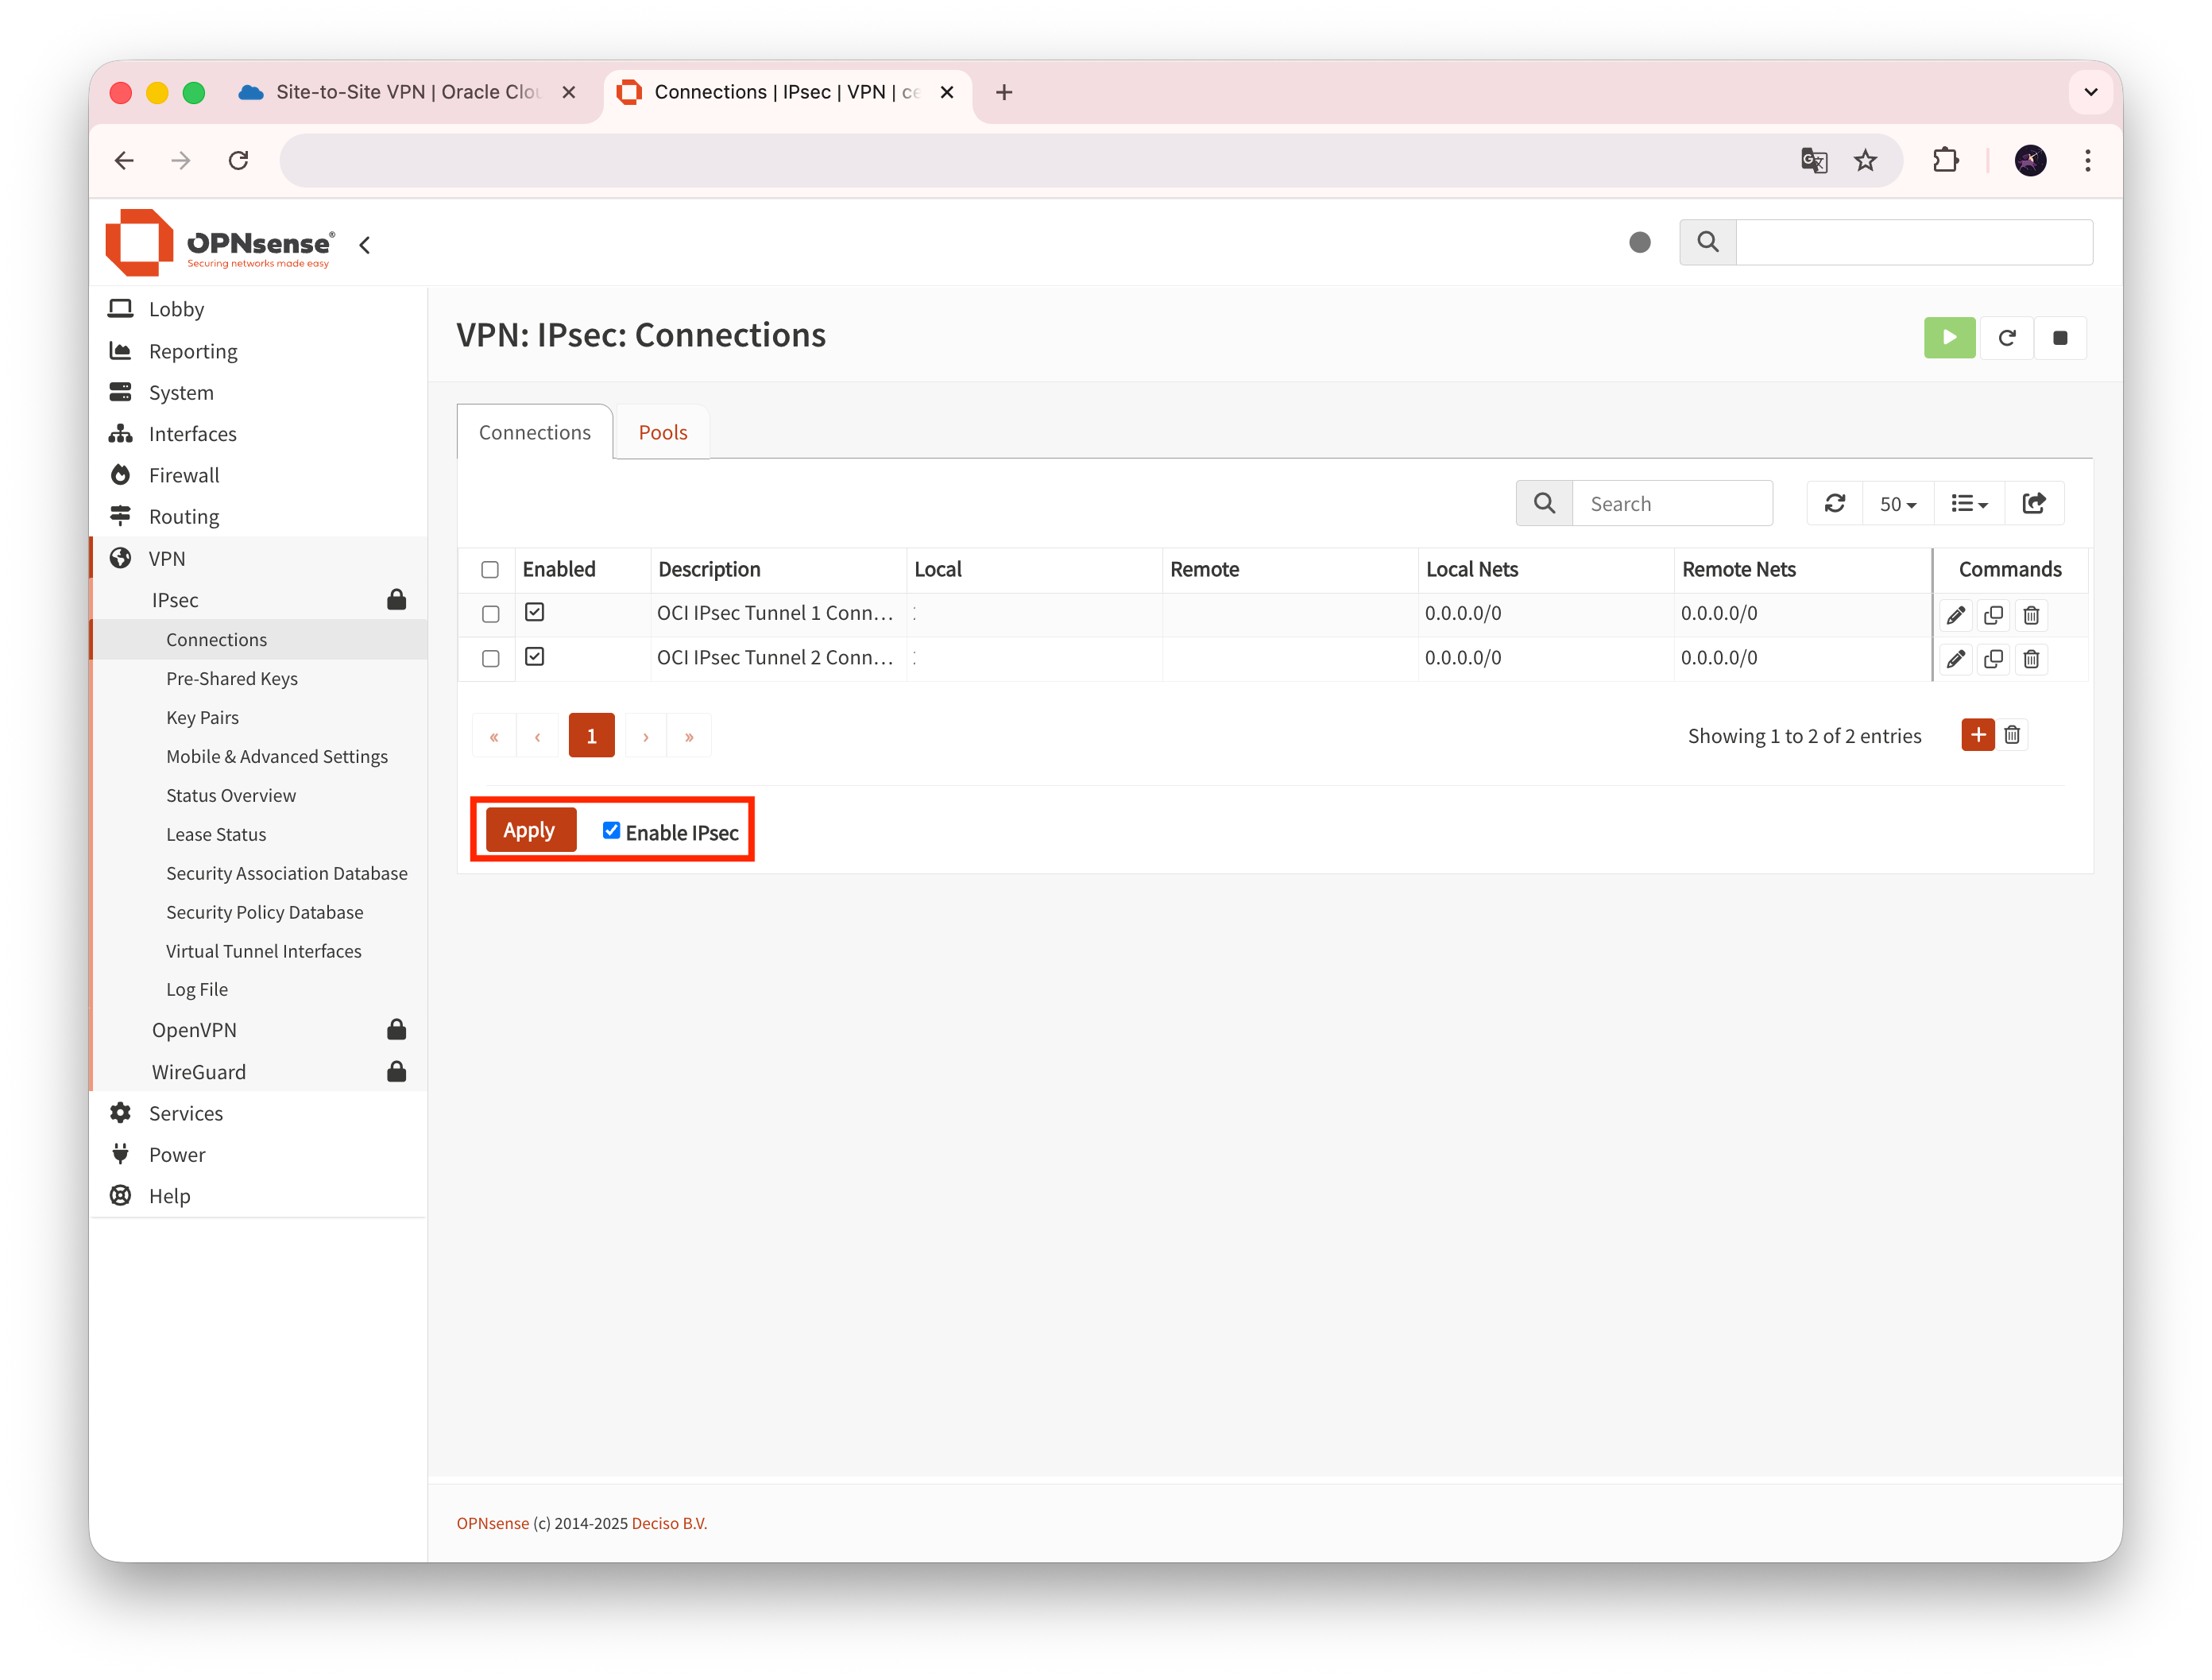The image size is (2212, 1680).
Task: Click the connections Search input field
Action: (x=1672, y=504)
